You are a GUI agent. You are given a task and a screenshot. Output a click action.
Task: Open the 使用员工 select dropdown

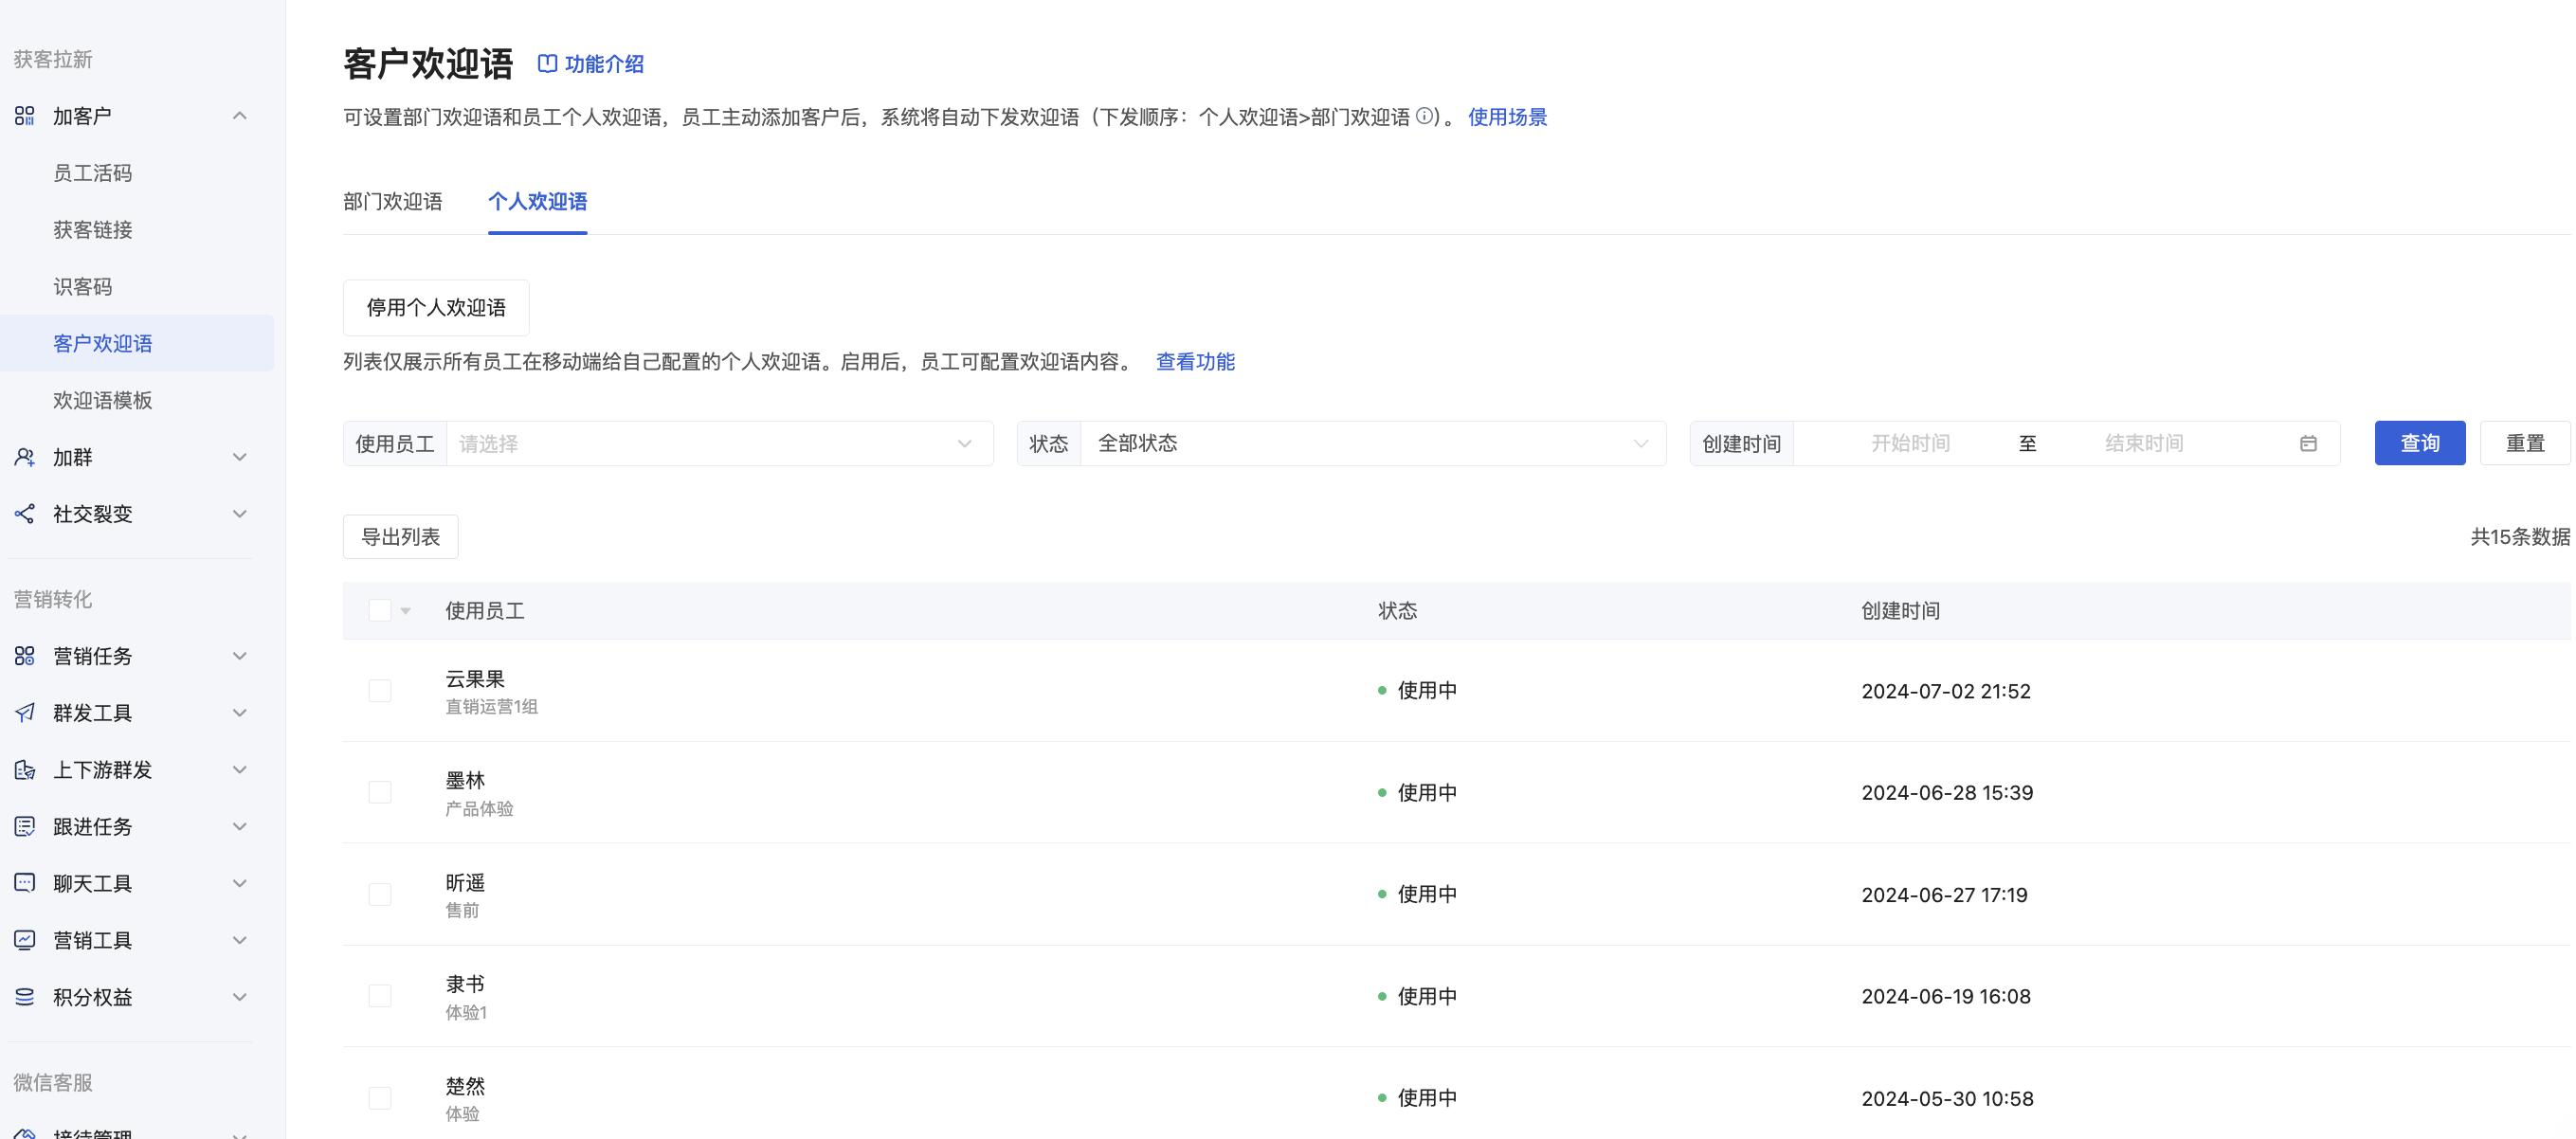(719, 444)
